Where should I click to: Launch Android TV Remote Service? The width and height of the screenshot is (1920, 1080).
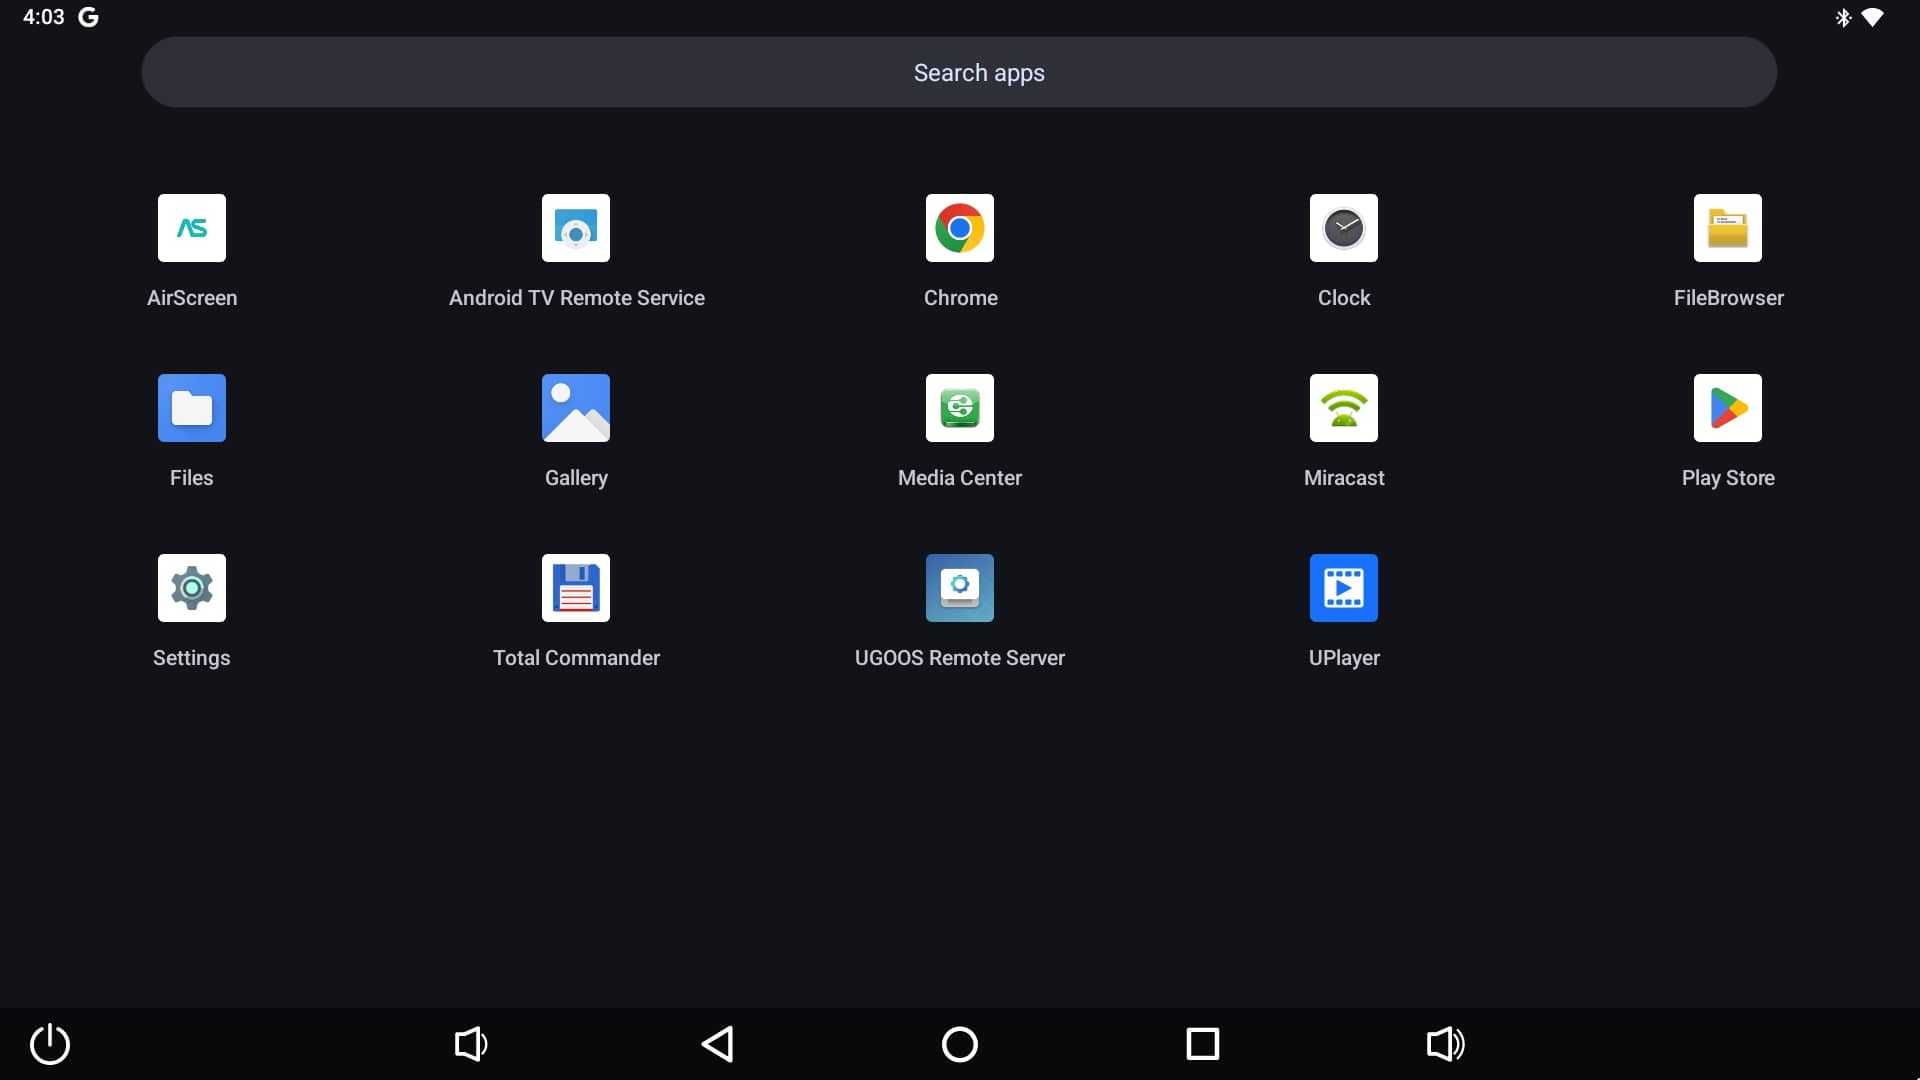point(575,228)
